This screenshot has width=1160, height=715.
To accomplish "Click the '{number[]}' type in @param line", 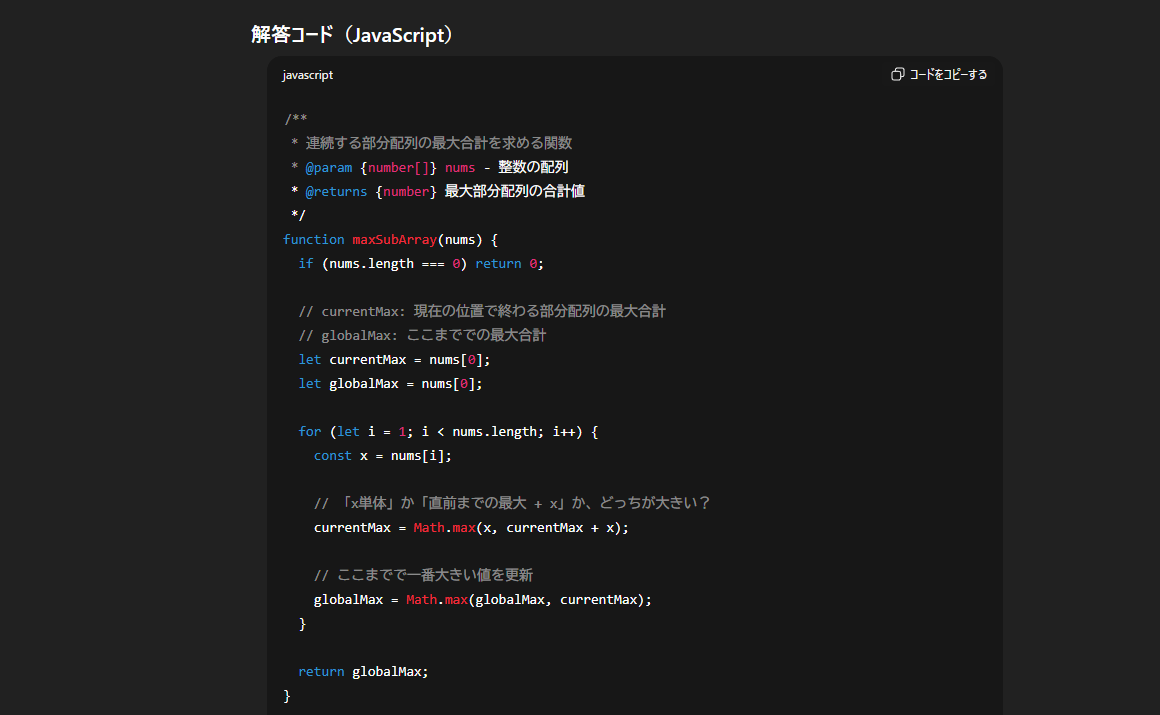I will [398, 167].
